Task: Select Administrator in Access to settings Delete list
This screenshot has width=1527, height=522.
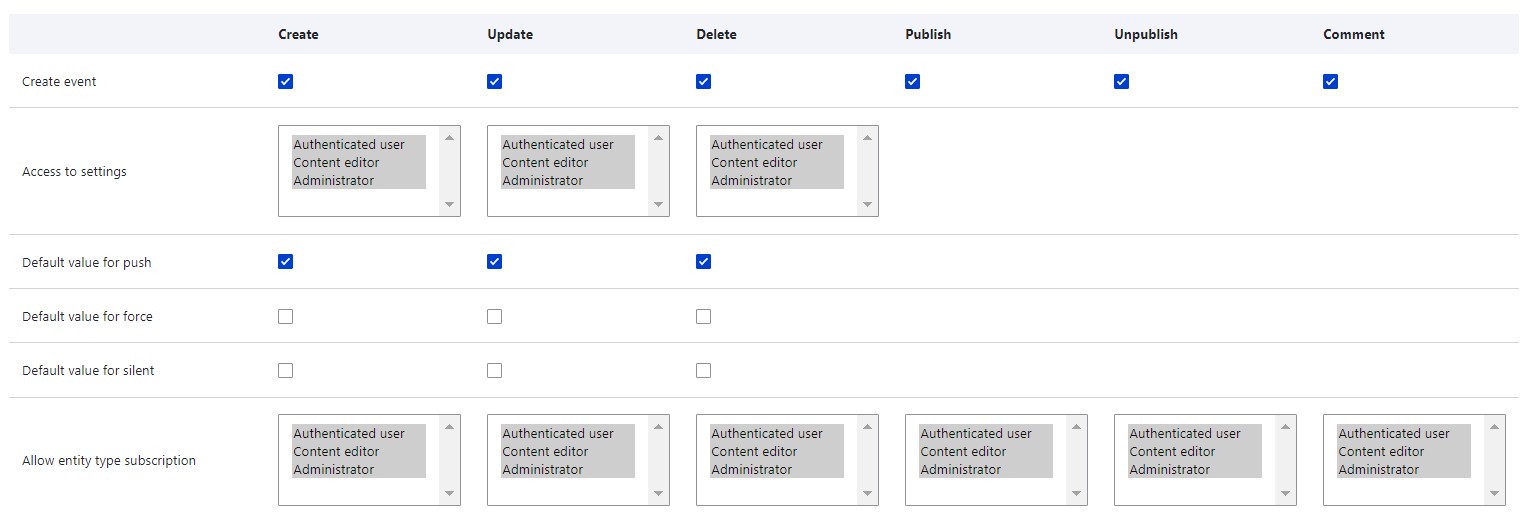Action: [x=752, y=181]
